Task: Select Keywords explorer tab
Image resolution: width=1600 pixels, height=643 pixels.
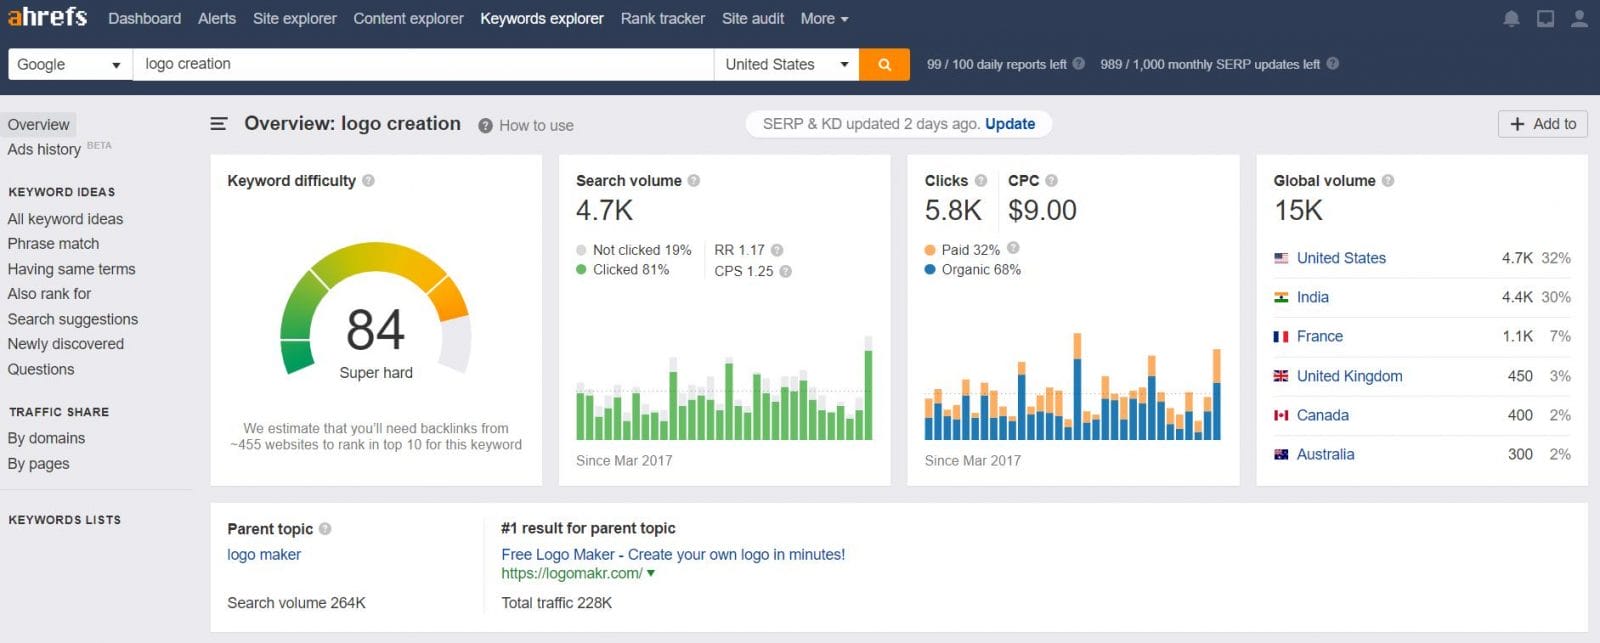Action: click(x=542, y=19)
